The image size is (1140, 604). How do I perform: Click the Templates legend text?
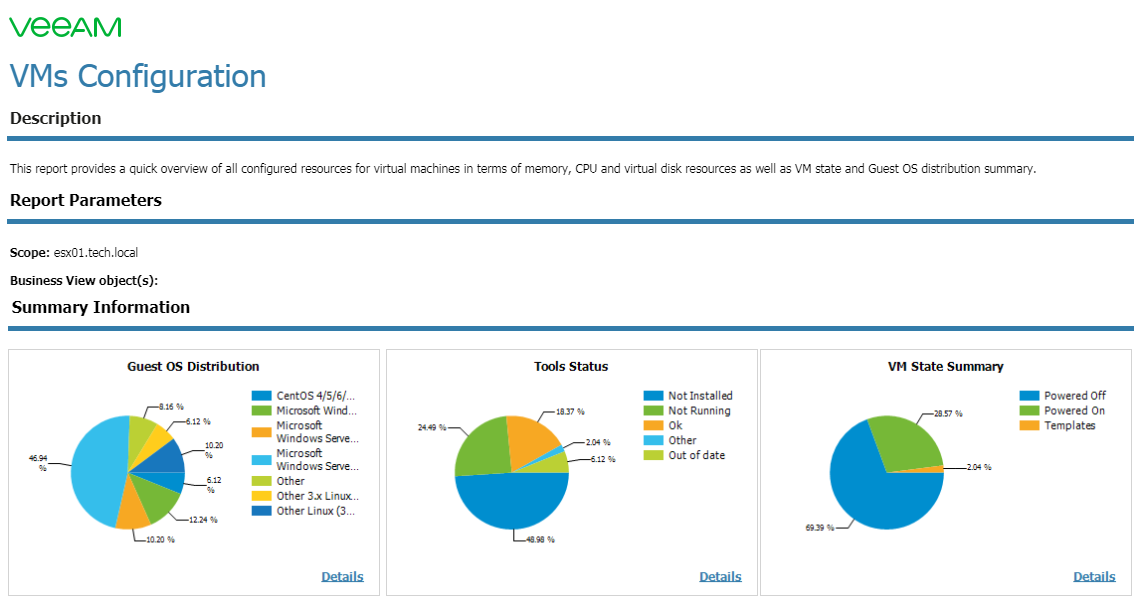(x=1069, y=425)
